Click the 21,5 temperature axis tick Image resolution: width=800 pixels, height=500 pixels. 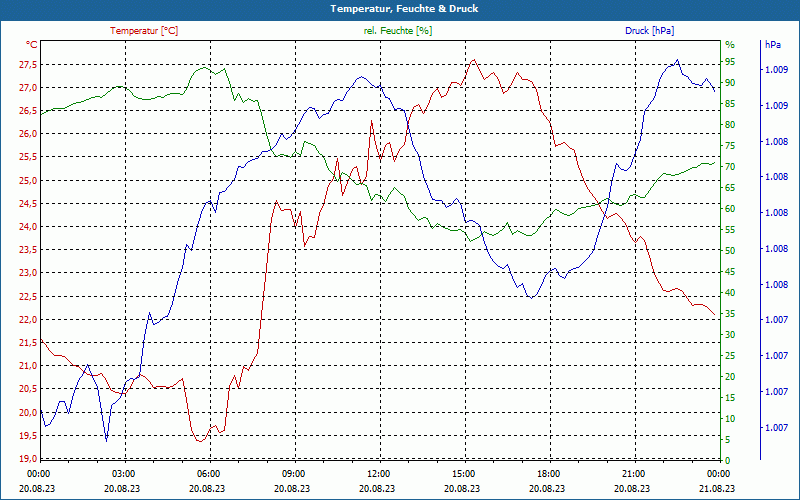(x=28, y=342)
